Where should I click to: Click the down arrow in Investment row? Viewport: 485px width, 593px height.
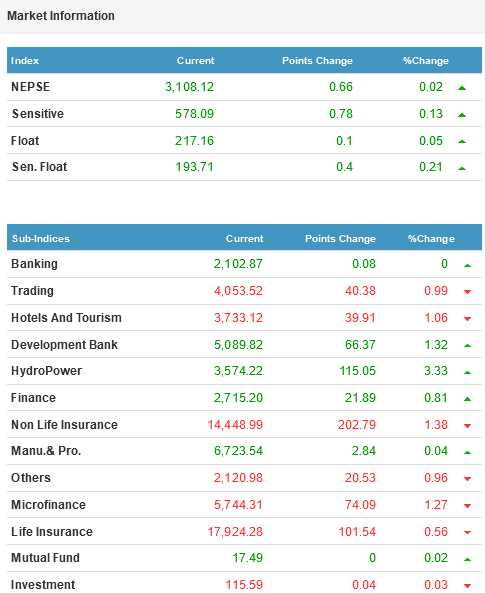pos(468,586)
